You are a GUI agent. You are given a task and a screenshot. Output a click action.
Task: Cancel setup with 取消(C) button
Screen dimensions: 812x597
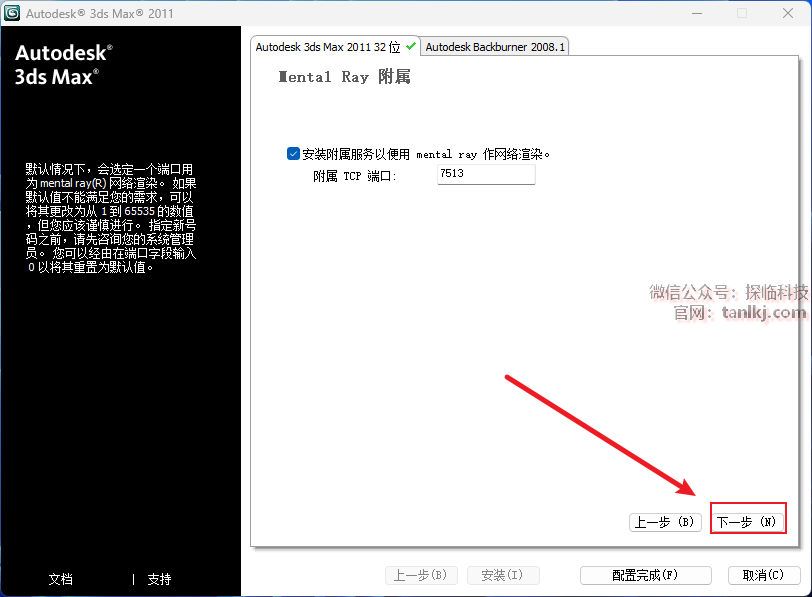pos(763,575)
